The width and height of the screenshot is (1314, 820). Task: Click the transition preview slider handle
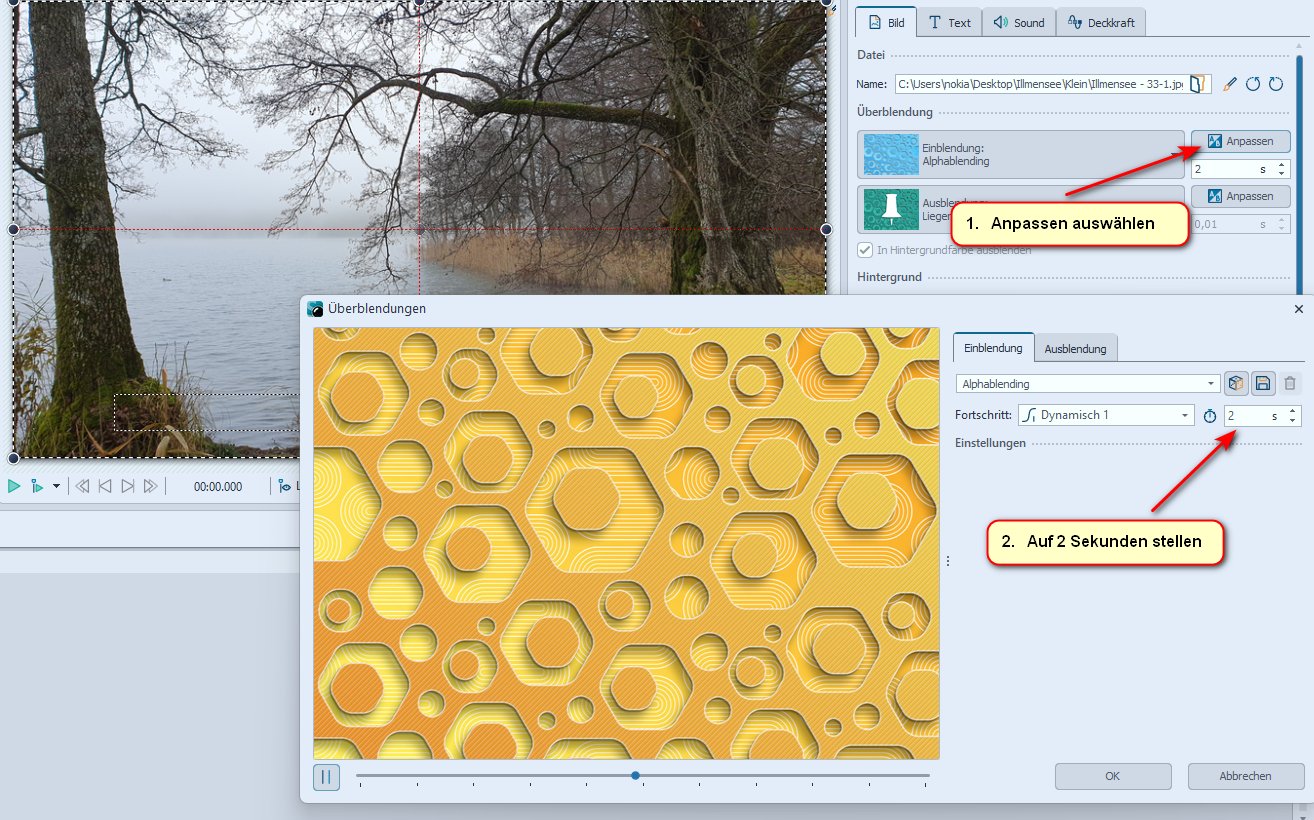635,775
